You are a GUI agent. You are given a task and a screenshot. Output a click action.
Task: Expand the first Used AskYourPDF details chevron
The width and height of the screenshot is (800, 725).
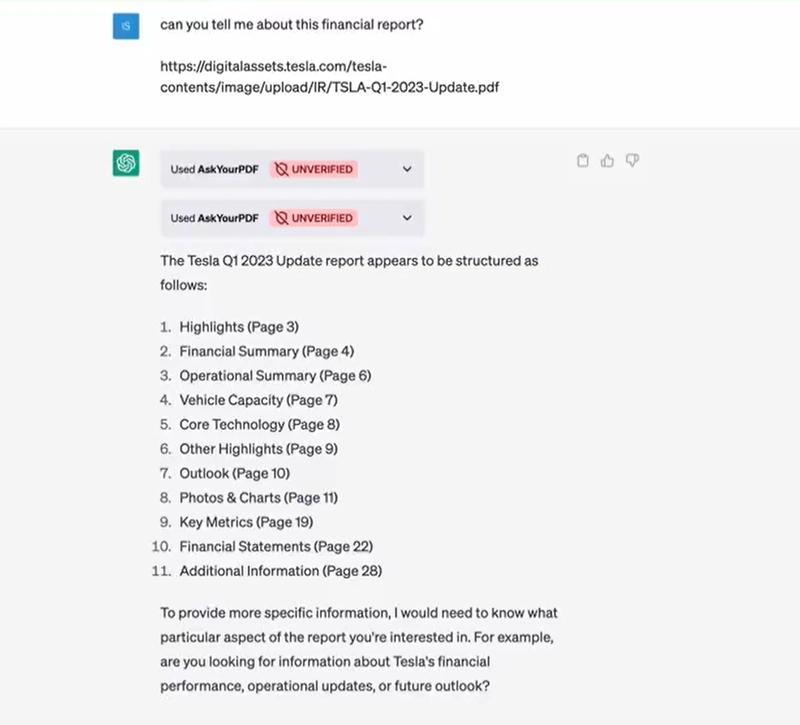tap(406, 169)
